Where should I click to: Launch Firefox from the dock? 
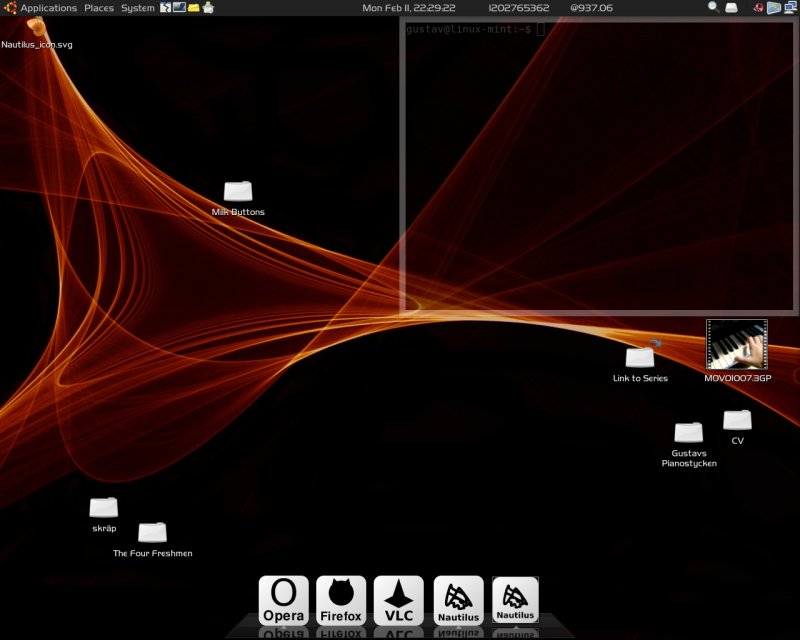click(x=341, y=601)
